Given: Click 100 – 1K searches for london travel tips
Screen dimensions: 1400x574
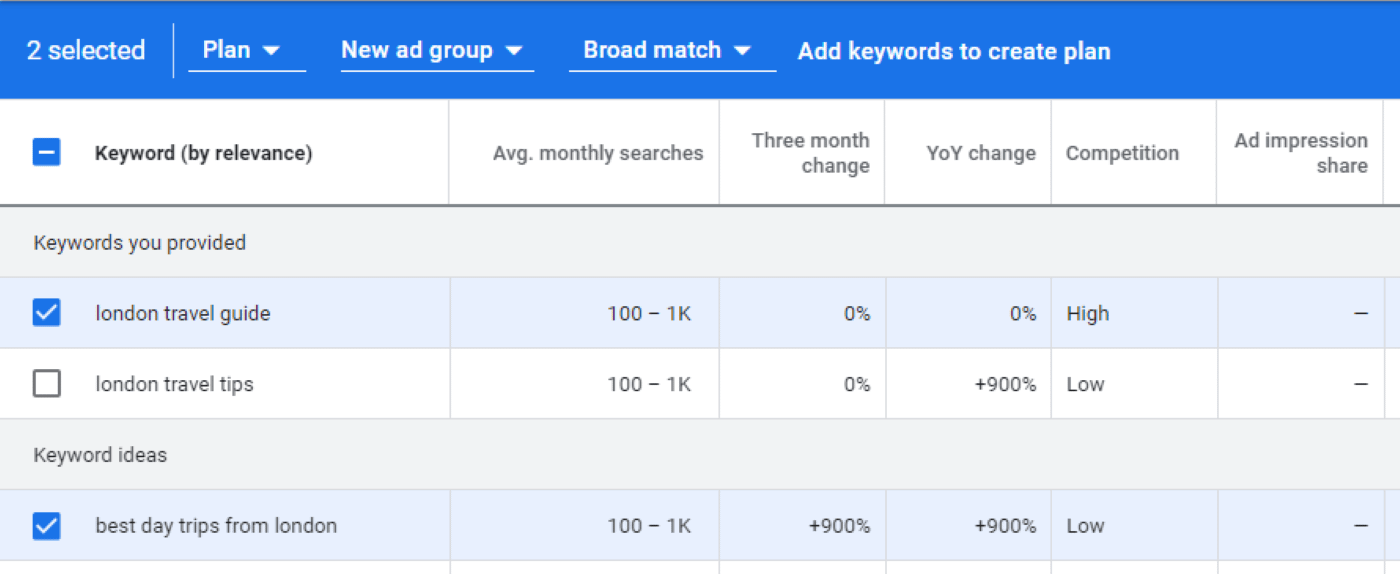Looking at the screenshot, I should [649, 384].
